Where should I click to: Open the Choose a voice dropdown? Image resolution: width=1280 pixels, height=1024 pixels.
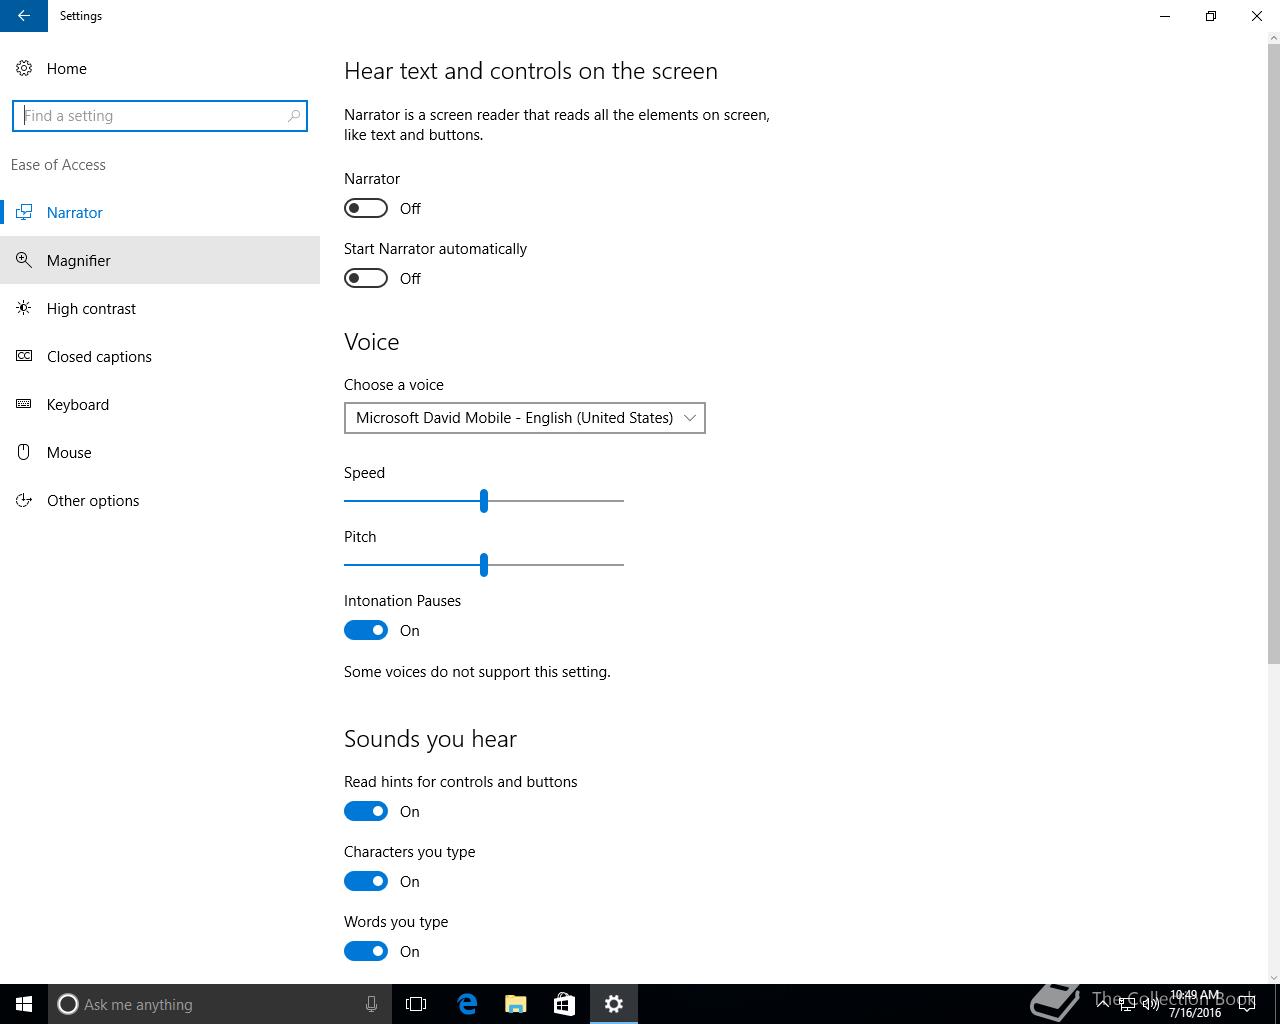(525, 418)
